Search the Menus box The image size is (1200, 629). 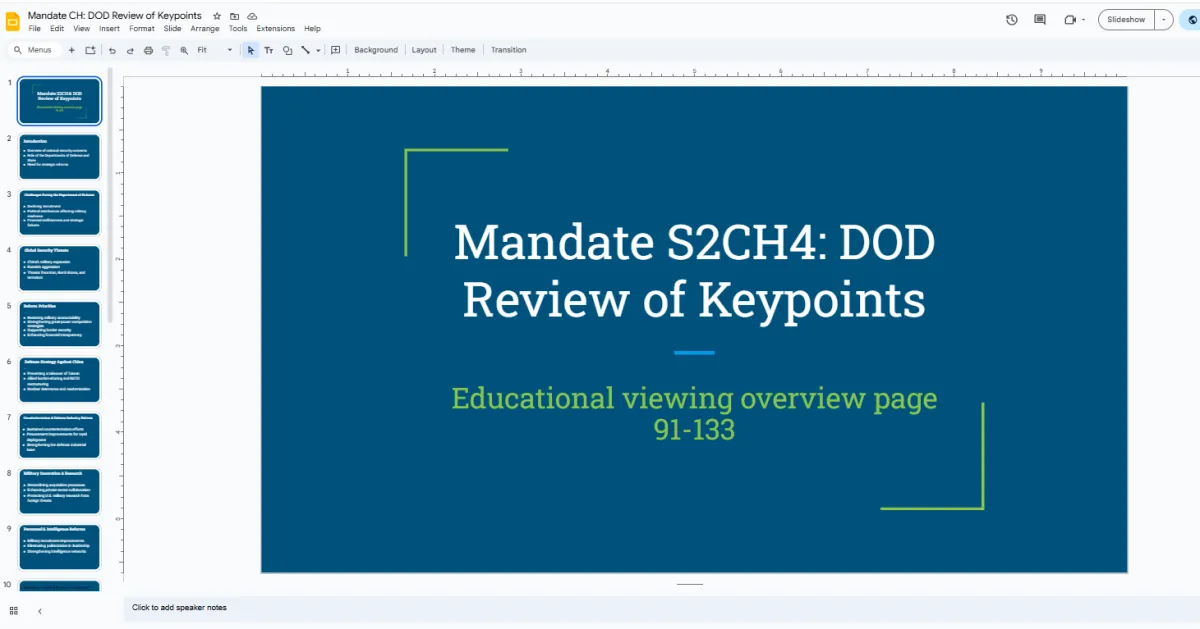36,50
